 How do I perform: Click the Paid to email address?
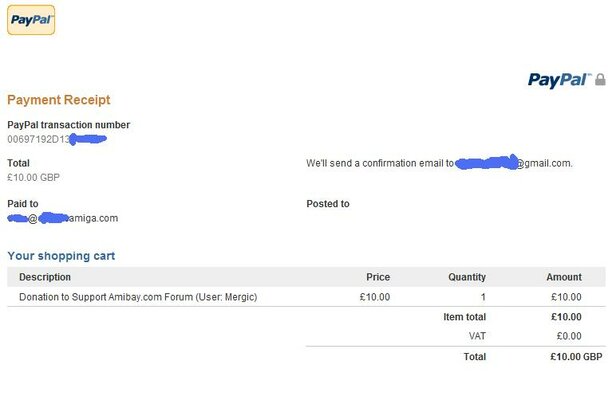point(62,218)
